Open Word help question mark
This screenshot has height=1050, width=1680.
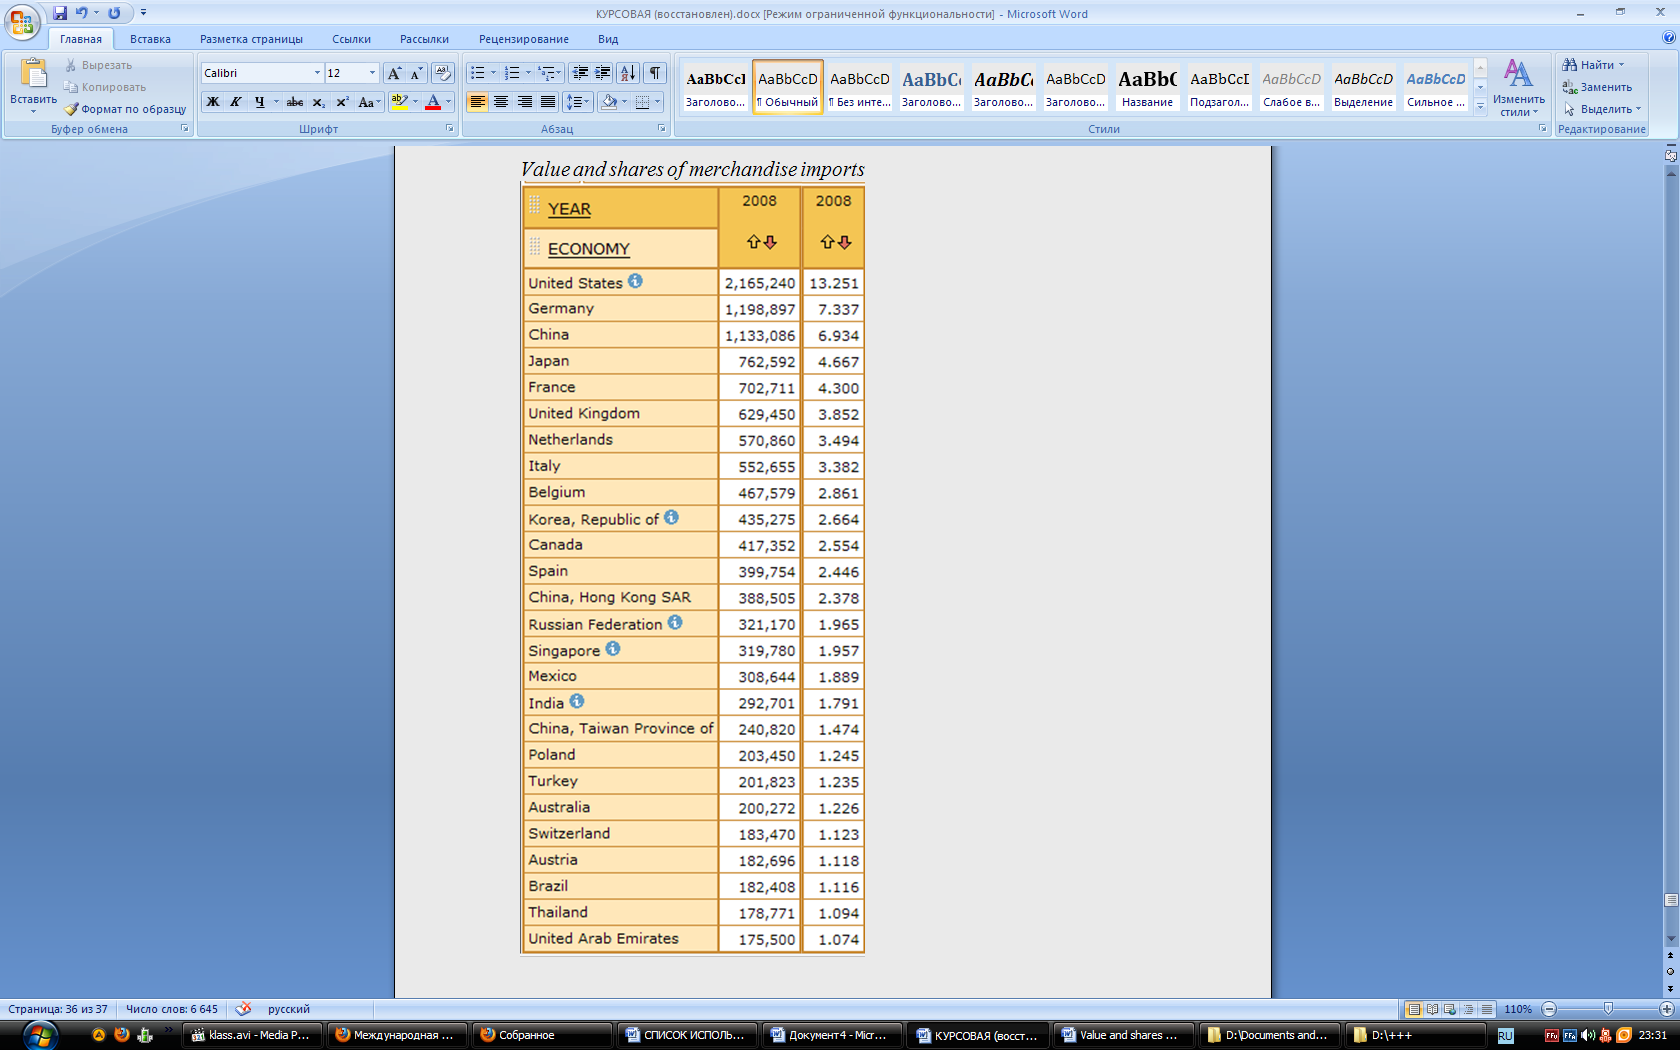[x=1668, y=38]
